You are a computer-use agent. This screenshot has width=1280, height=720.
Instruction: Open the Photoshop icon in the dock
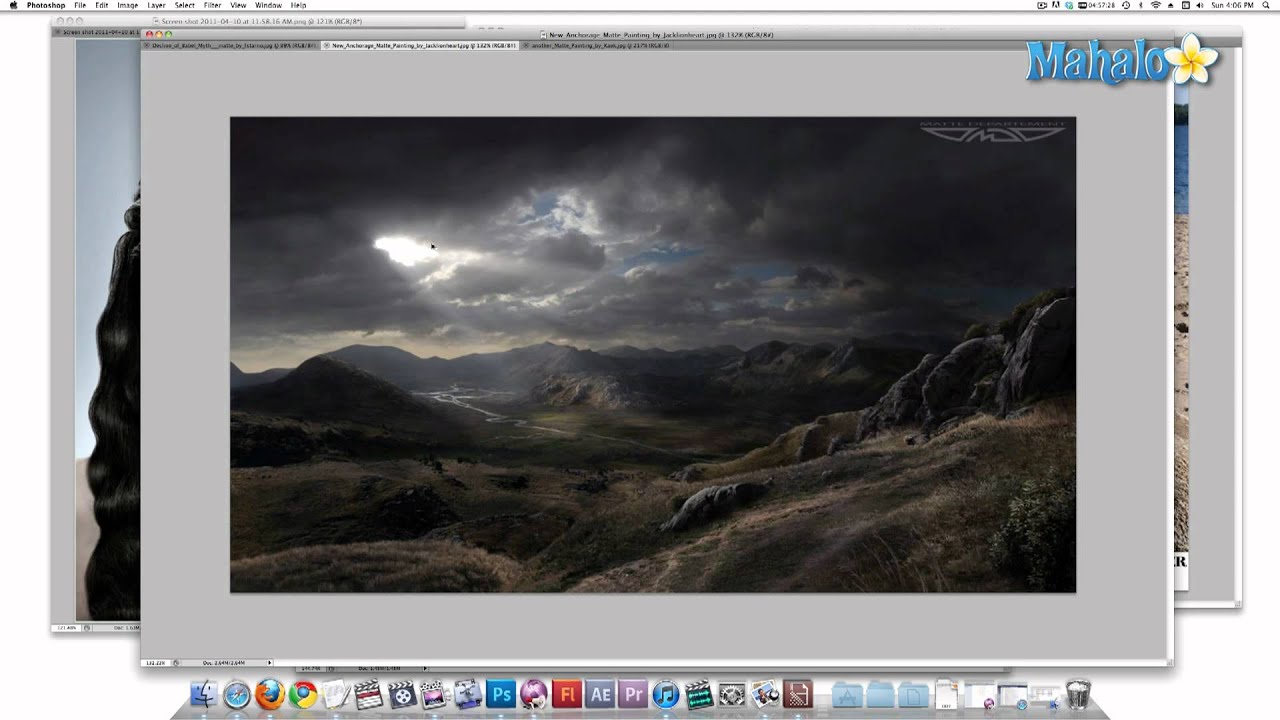point(501,694)
